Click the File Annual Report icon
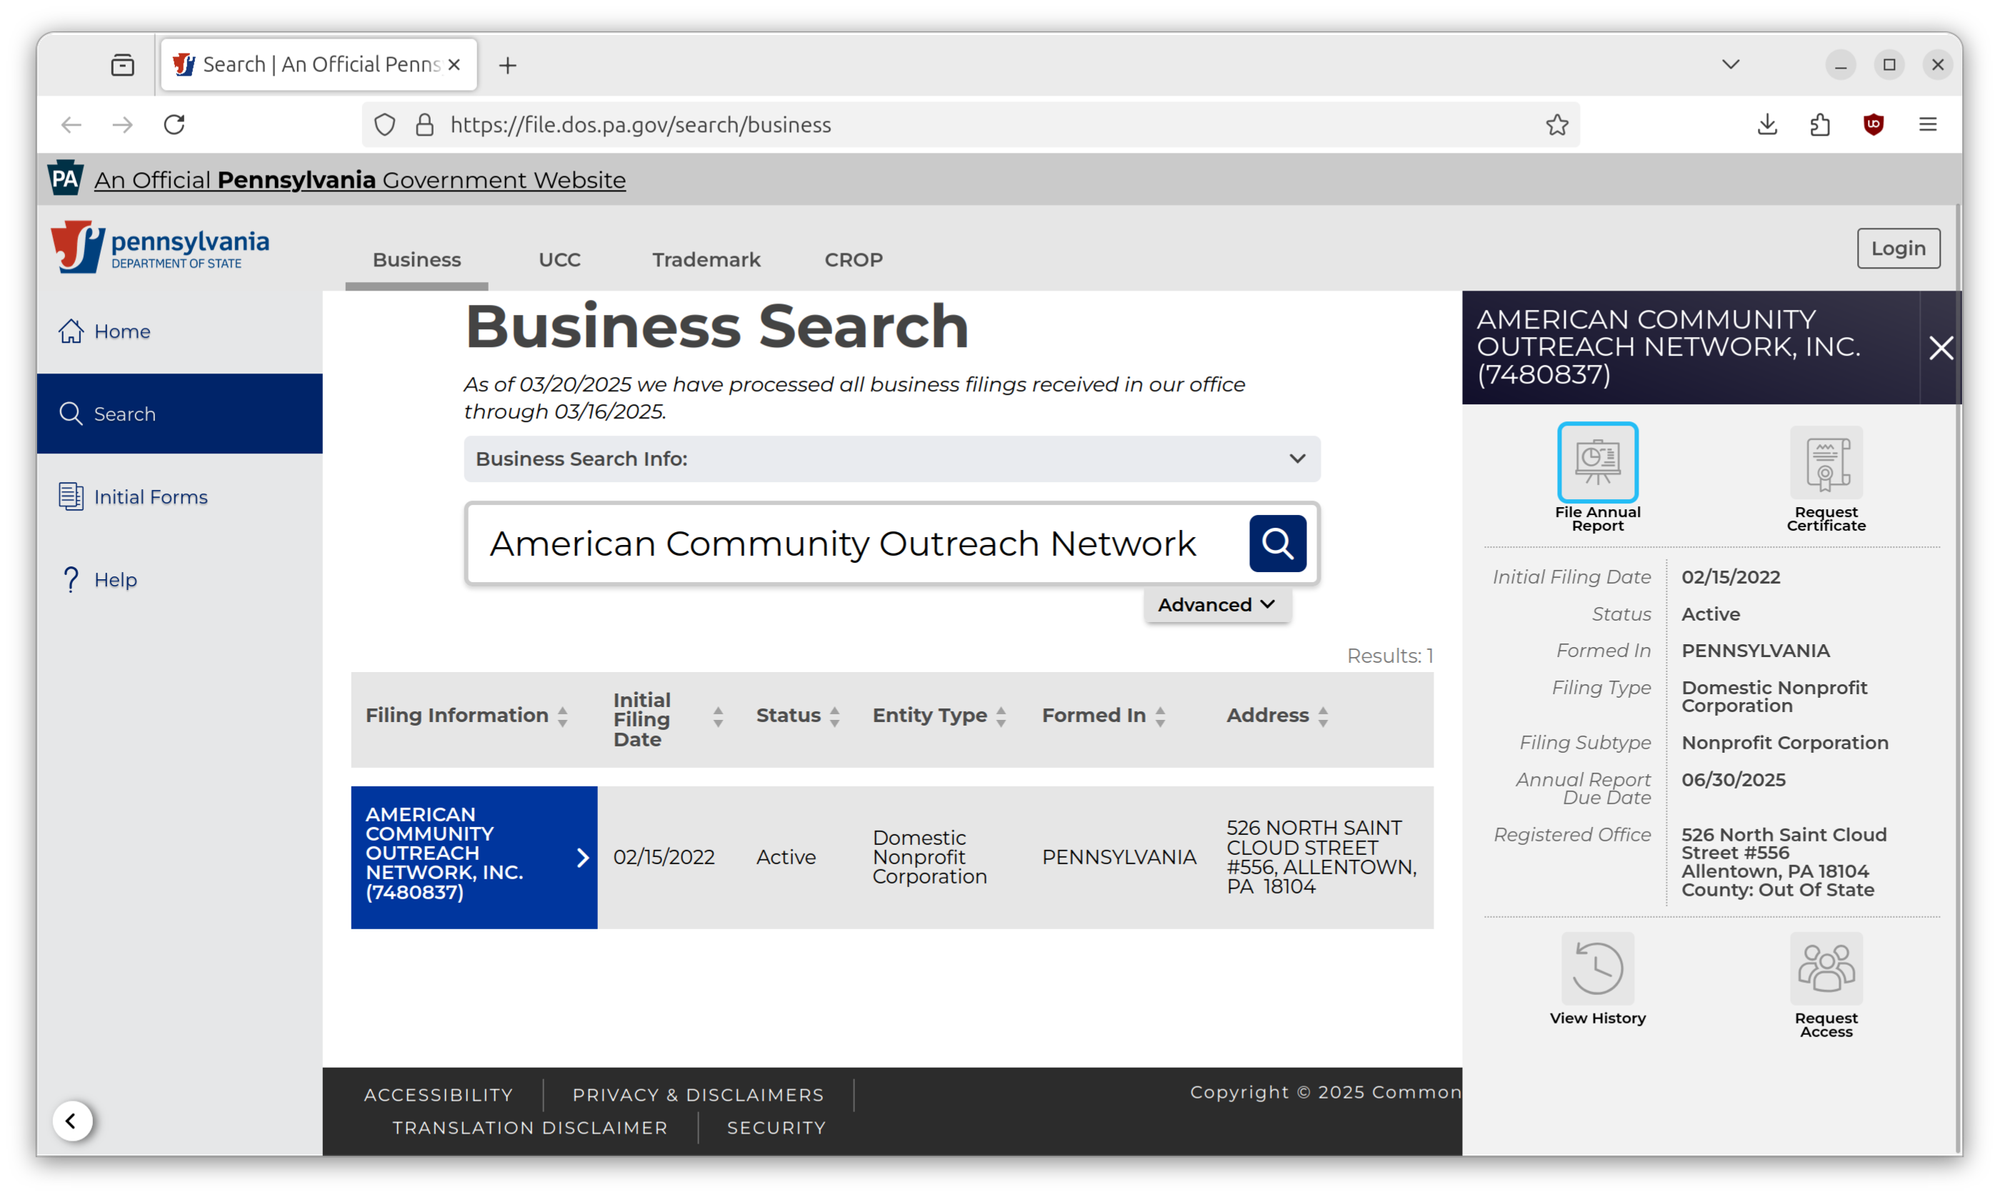Screen dimensions: 2000x1197 click(x=1597, y=462)
